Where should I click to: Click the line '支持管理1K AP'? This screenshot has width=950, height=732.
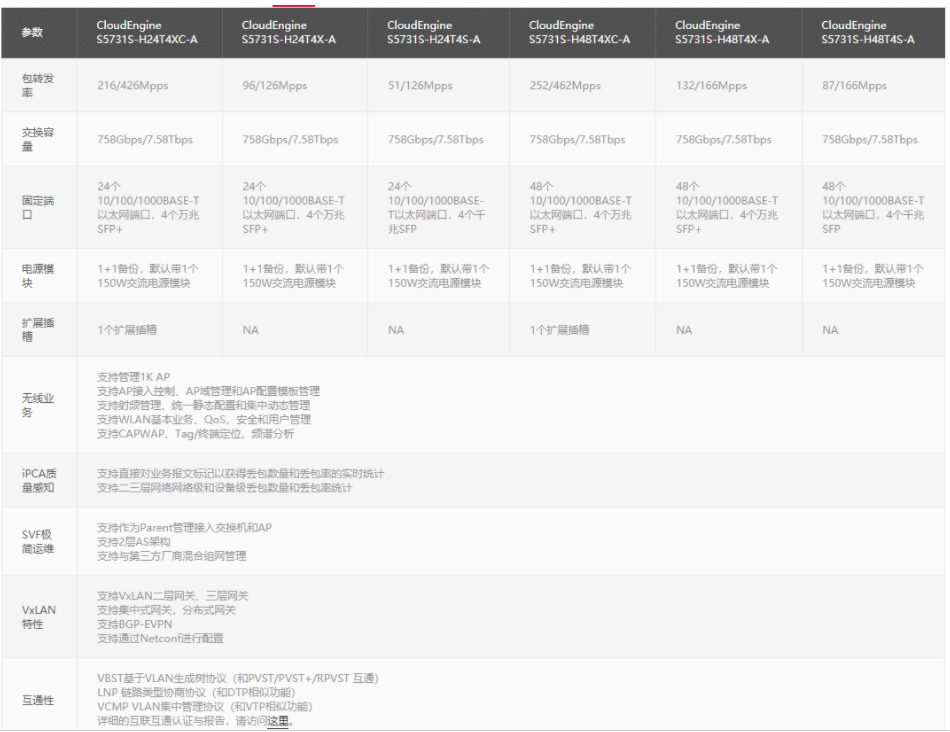(x=133, y=376)
